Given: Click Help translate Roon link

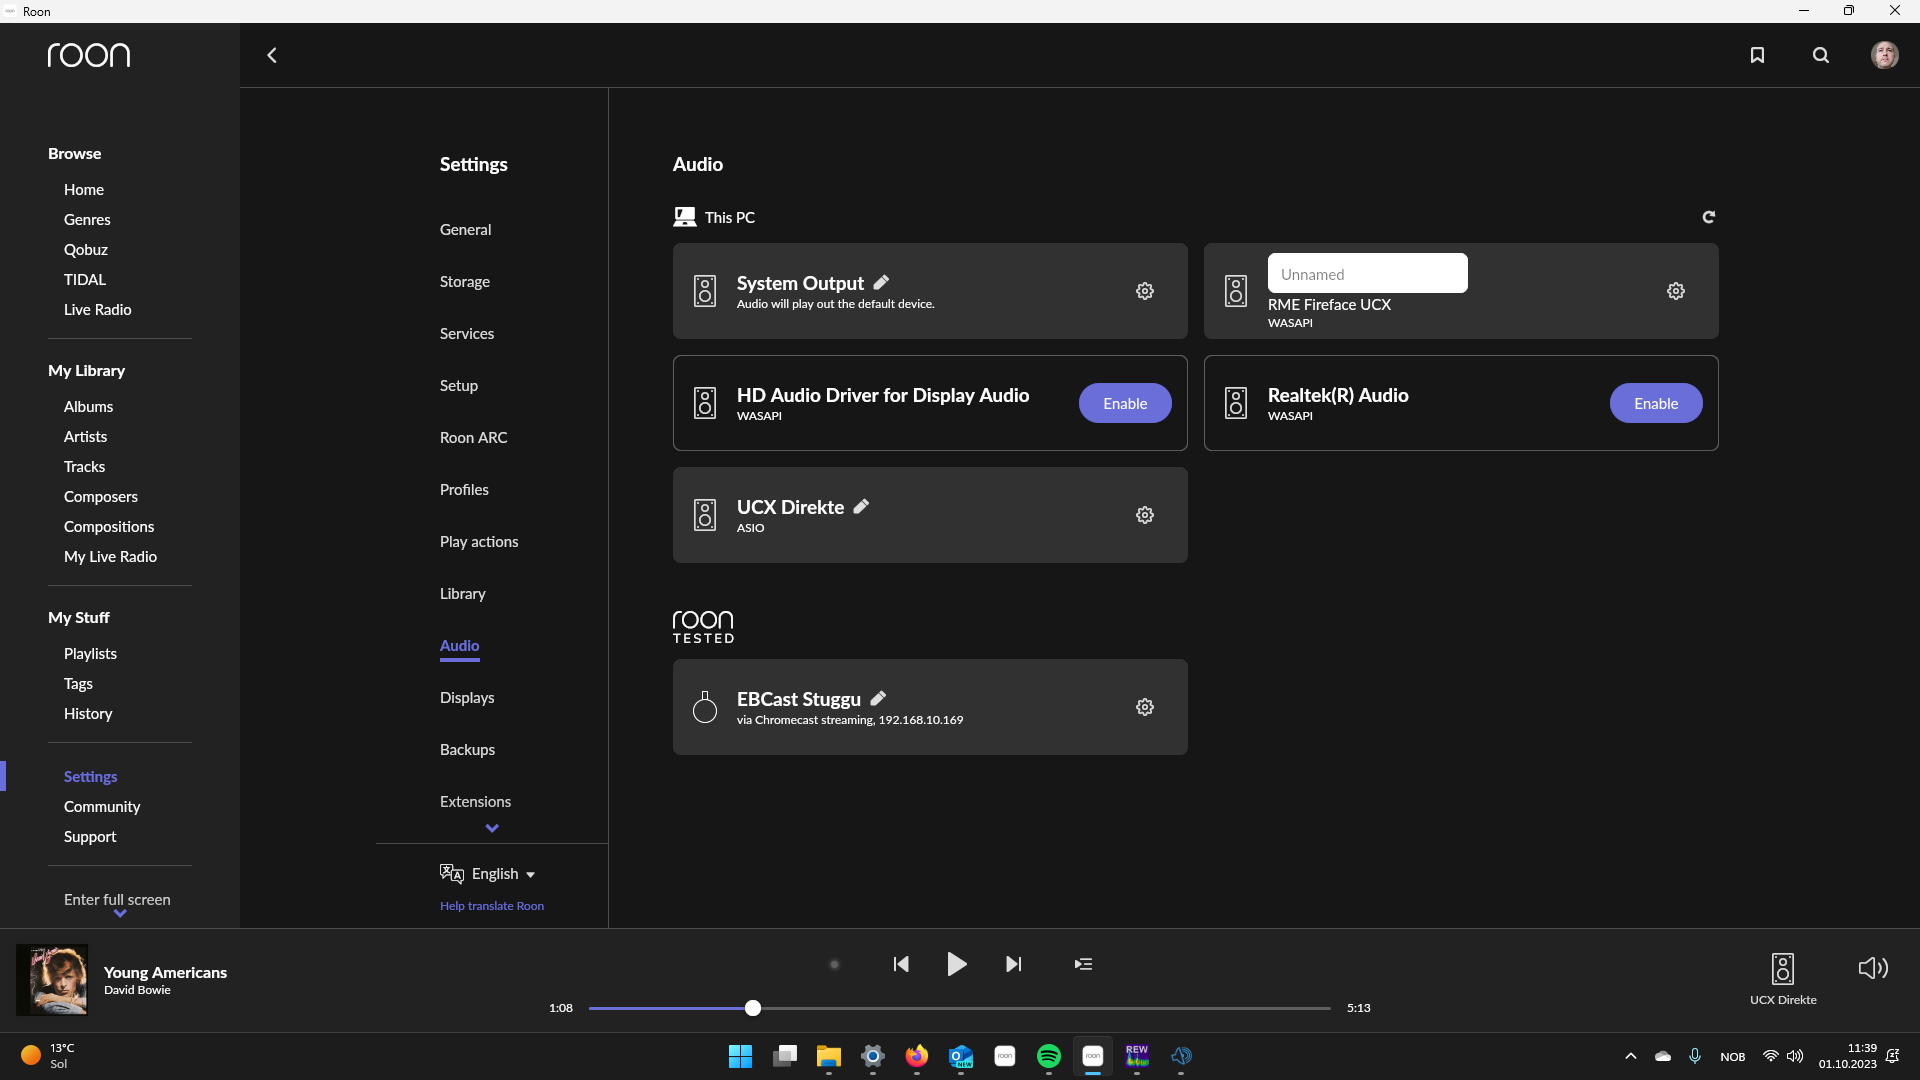Looking at the screenshot, I should [x=492, y=906].
